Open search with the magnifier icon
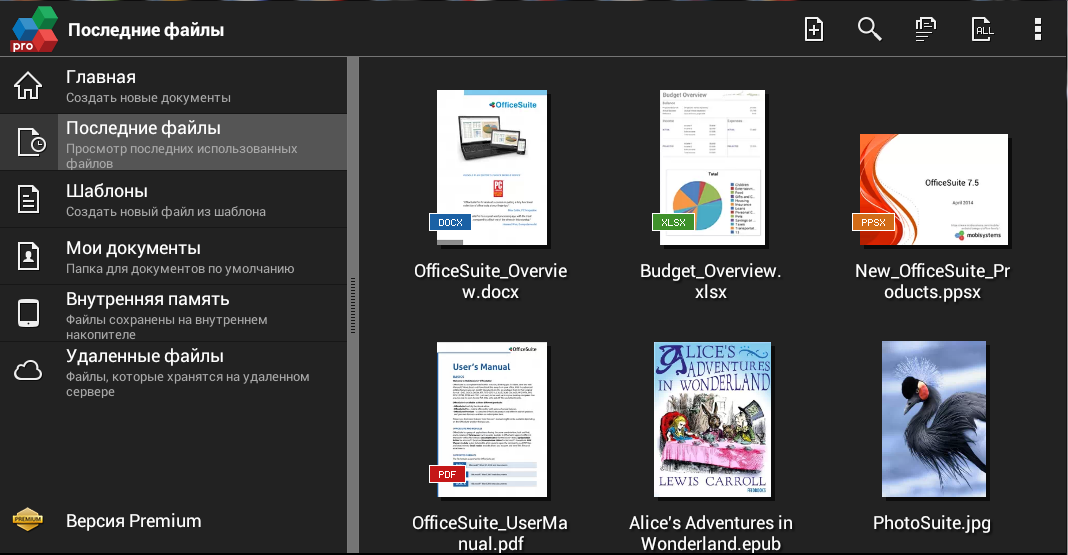 tap(869, 30)
